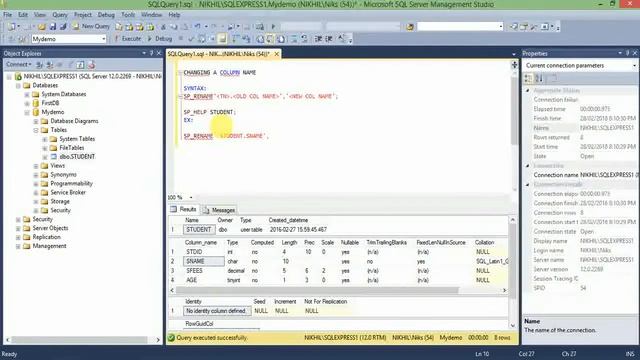Toggle Categorized view in Properties panel
The image size is (640, 360).
click(528, 78)
